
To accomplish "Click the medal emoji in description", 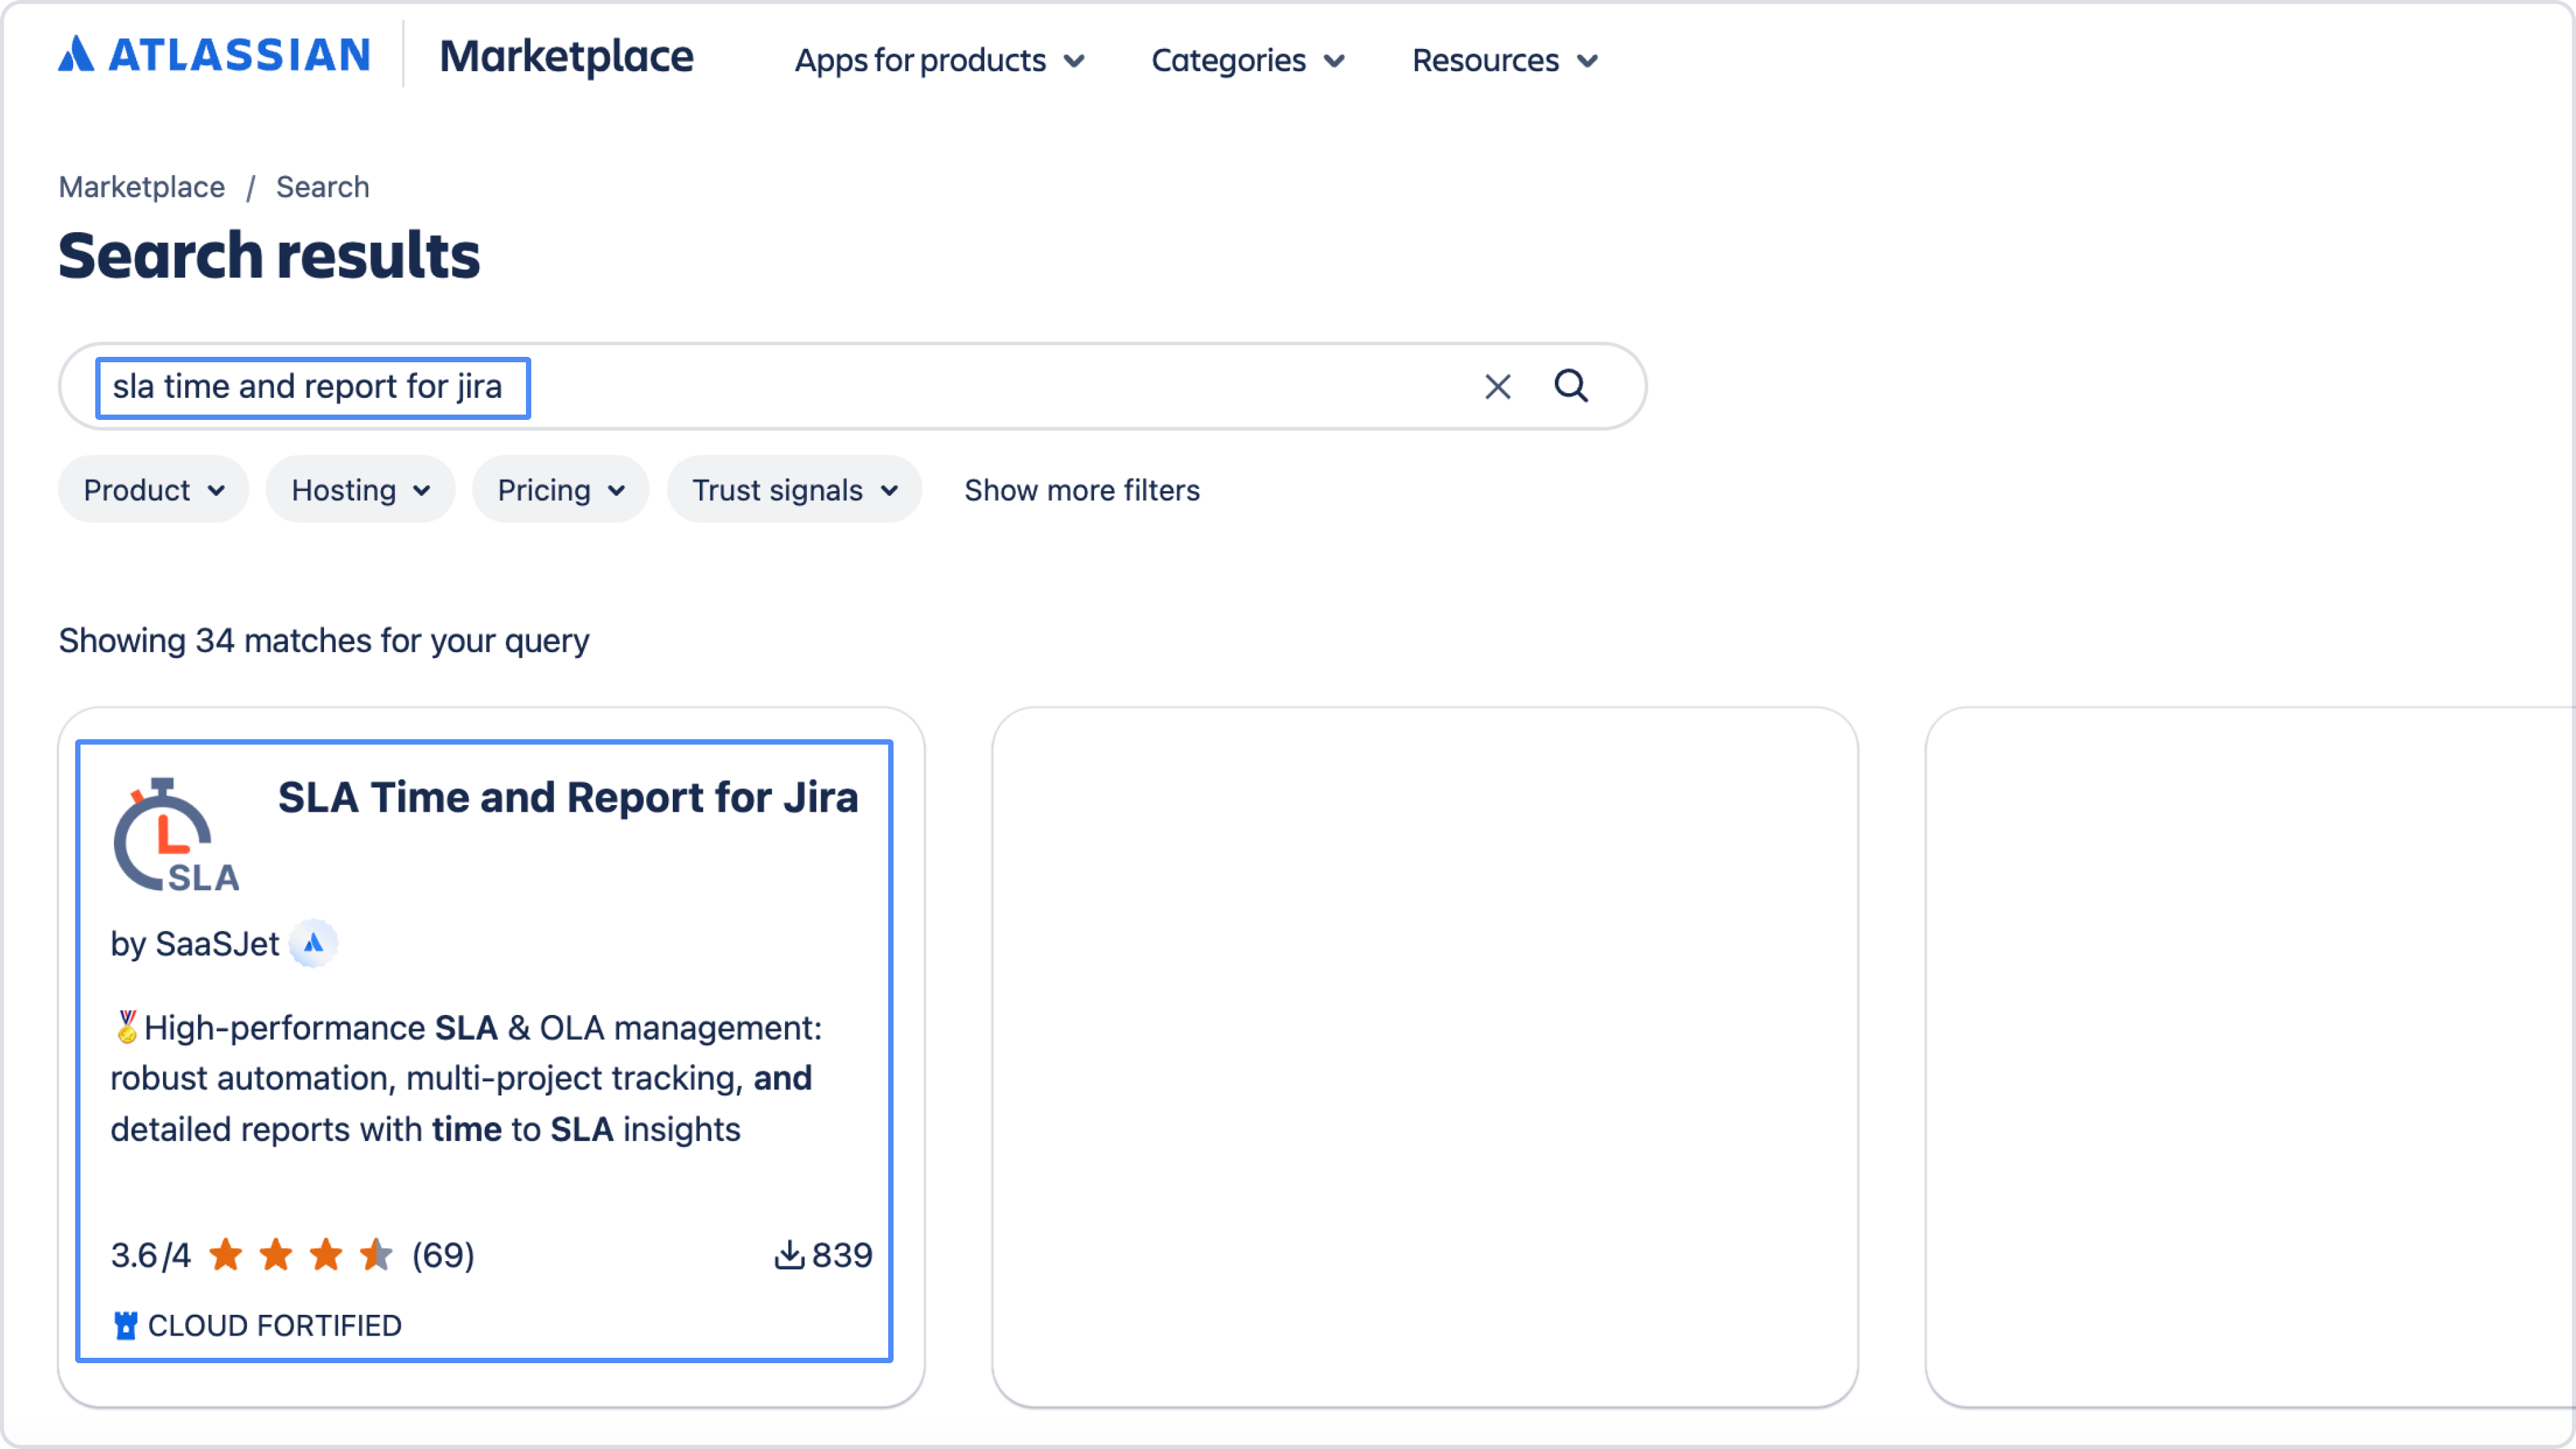I will pyautogui.click(x=126, y=1027).
